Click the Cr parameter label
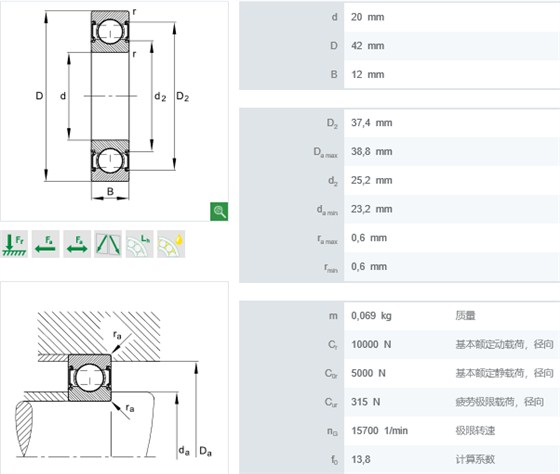Viewport: 560px width, 474px height. pos(332,345)
